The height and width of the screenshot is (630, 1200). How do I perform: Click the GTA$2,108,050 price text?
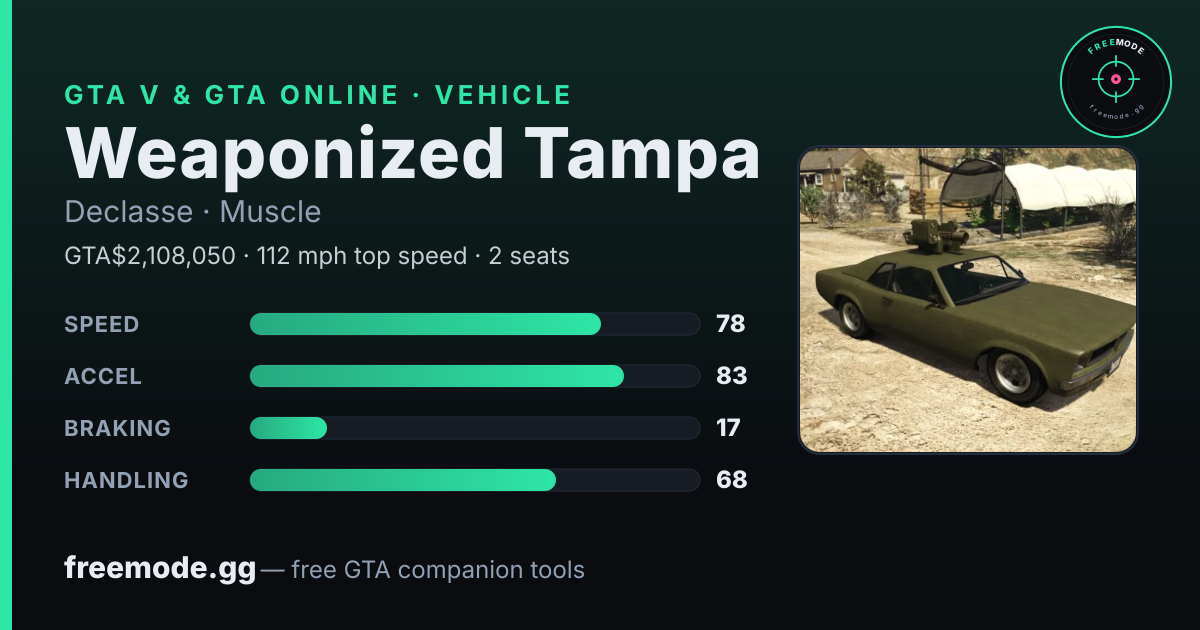coord(150,256)
